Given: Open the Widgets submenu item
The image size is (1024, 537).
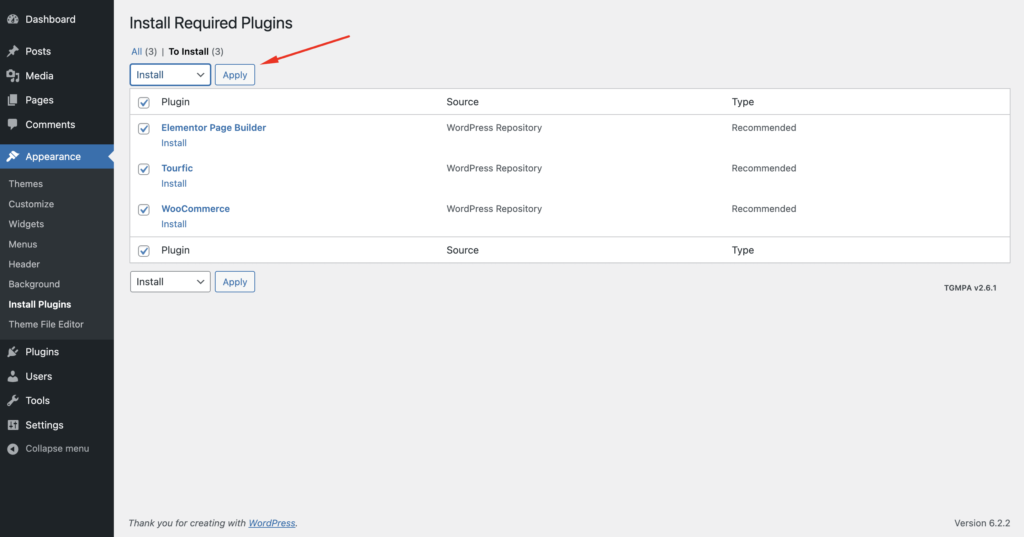Looking at the screenshot, I should pyautogui.click(x=26, y=224).
